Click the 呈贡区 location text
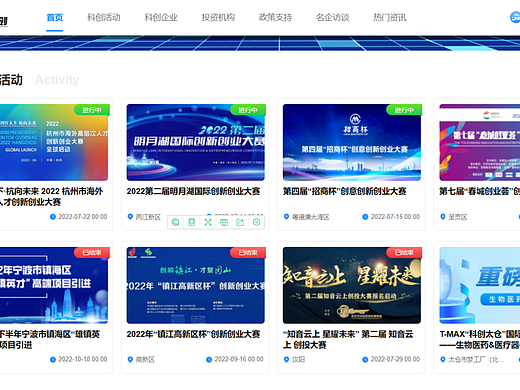Screen dimensions: 520x390 pyautogui.click(x=458, y=217)
